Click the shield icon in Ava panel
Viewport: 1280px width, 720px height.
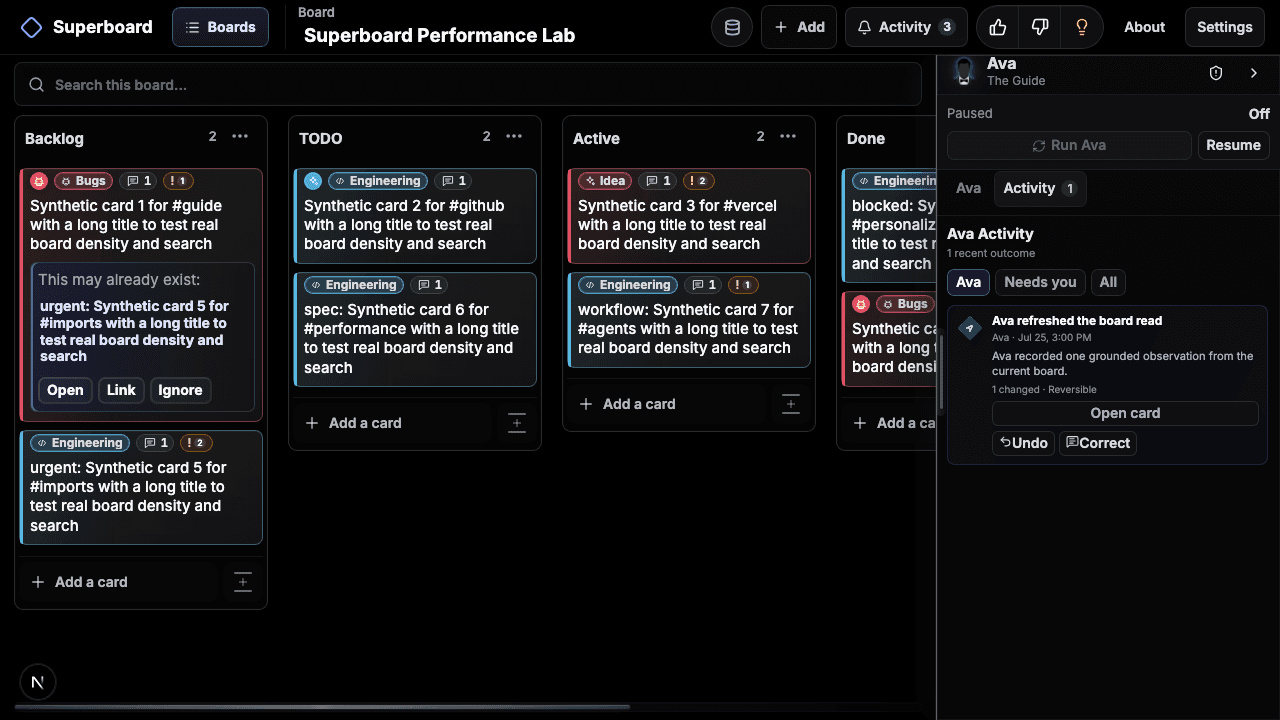[1216, 73]
